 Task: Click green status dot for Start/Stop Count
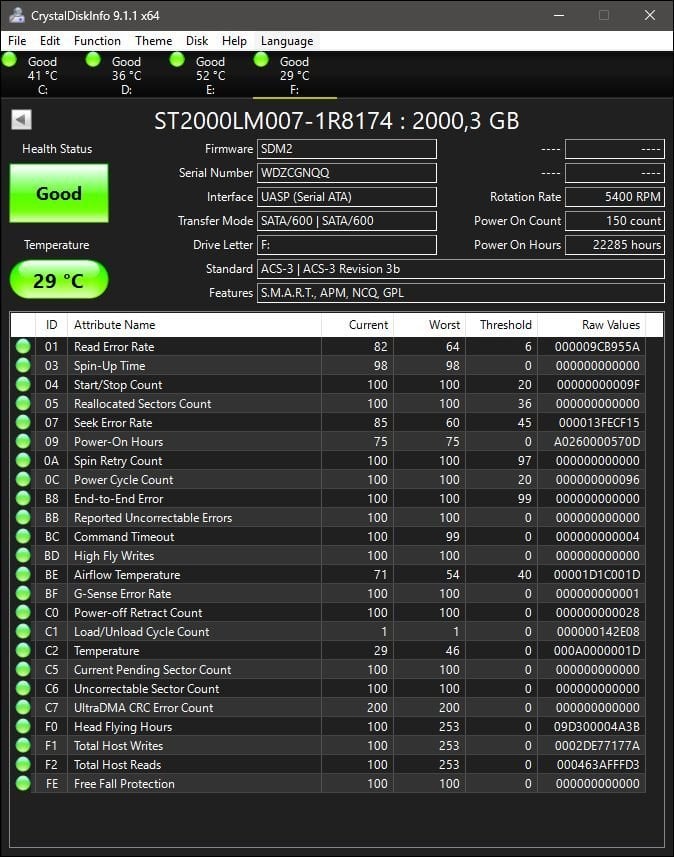click(x=23, y=385)
